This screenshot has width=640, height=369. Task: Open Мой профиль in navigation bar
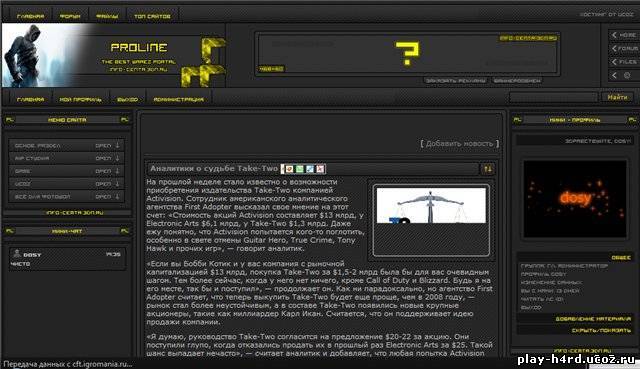click(x=80, y=100)
